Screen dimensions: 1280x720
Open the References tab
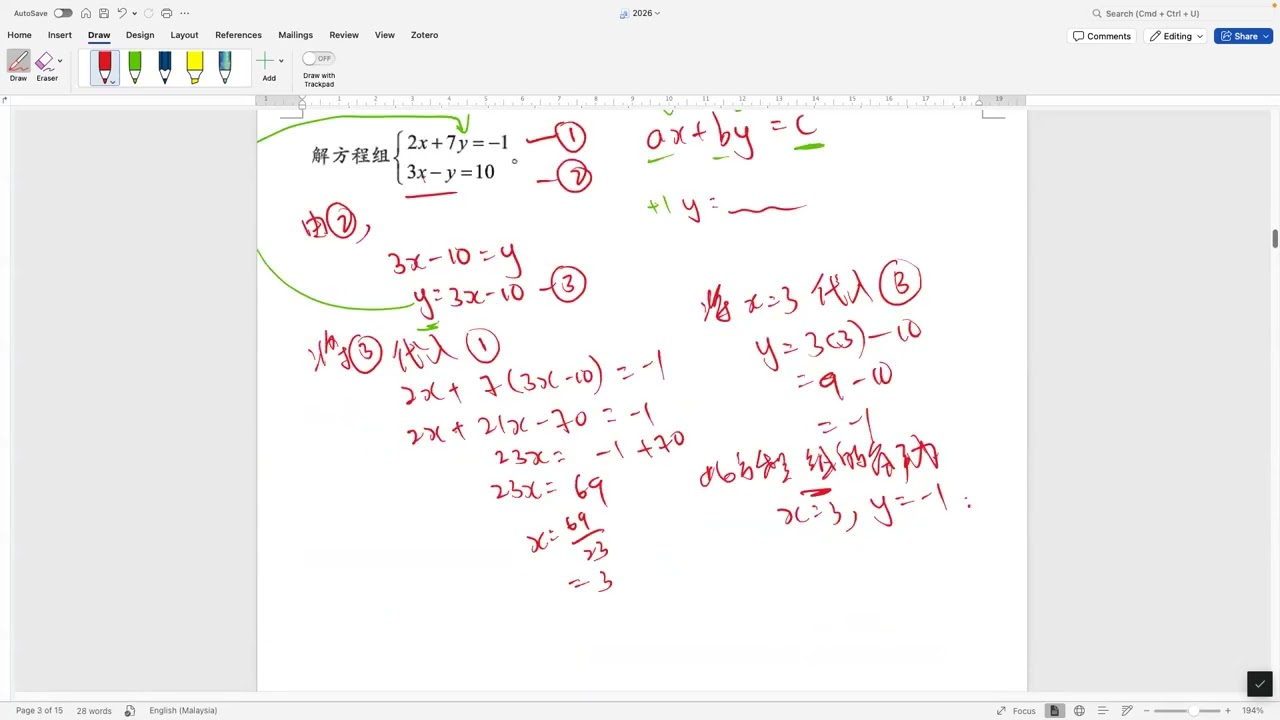(x=238, y=35)
